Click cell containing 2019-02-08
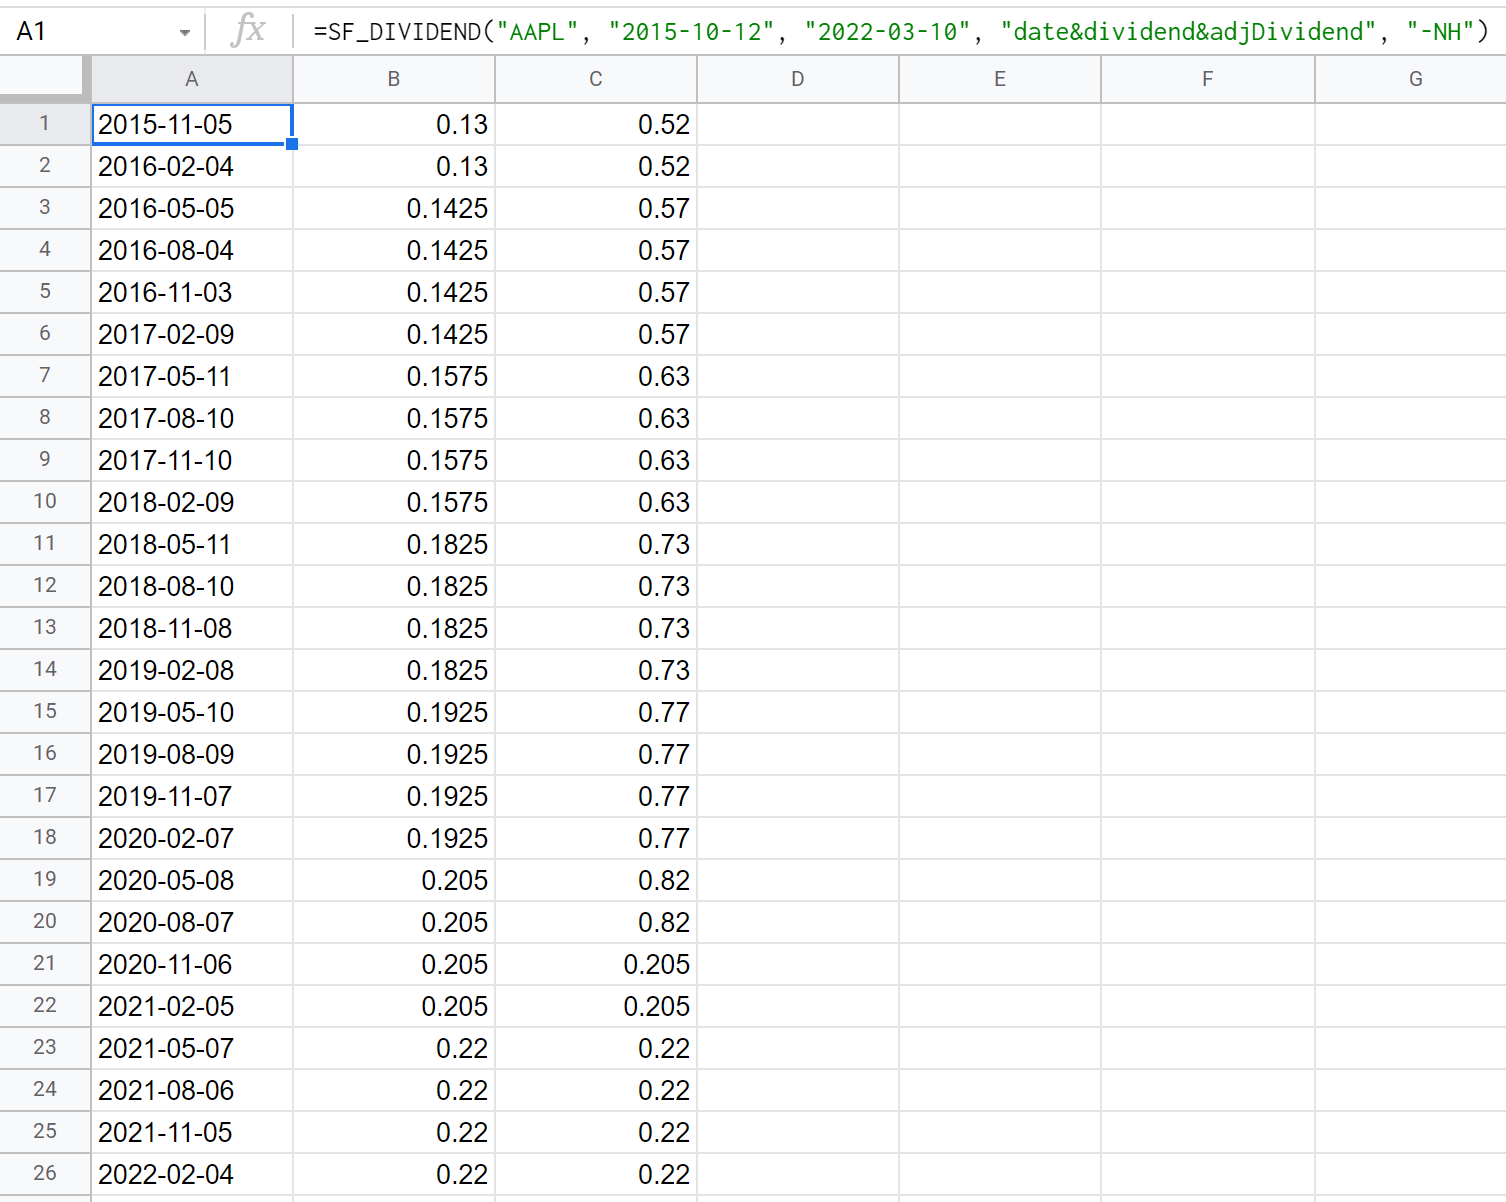This screenshot has width=1506, height=1202. pyautogui.click(x=192, y=670)
